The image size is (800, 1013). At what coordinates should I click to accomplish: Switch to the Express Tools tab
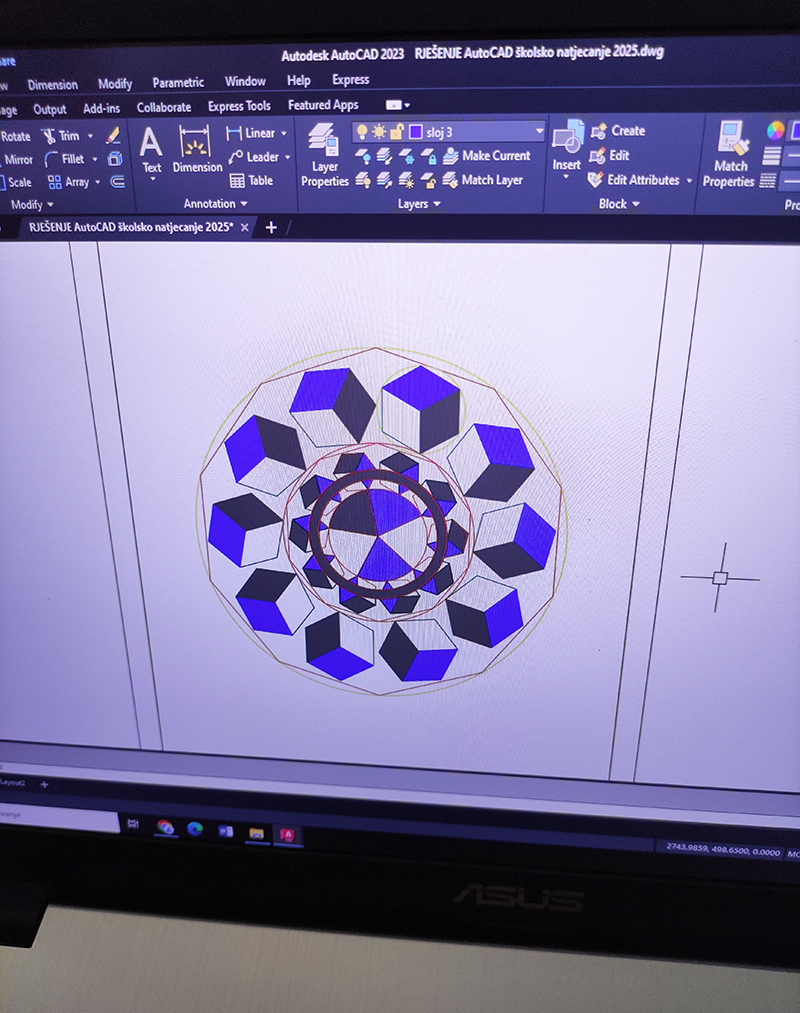click(x=239, y=107)
